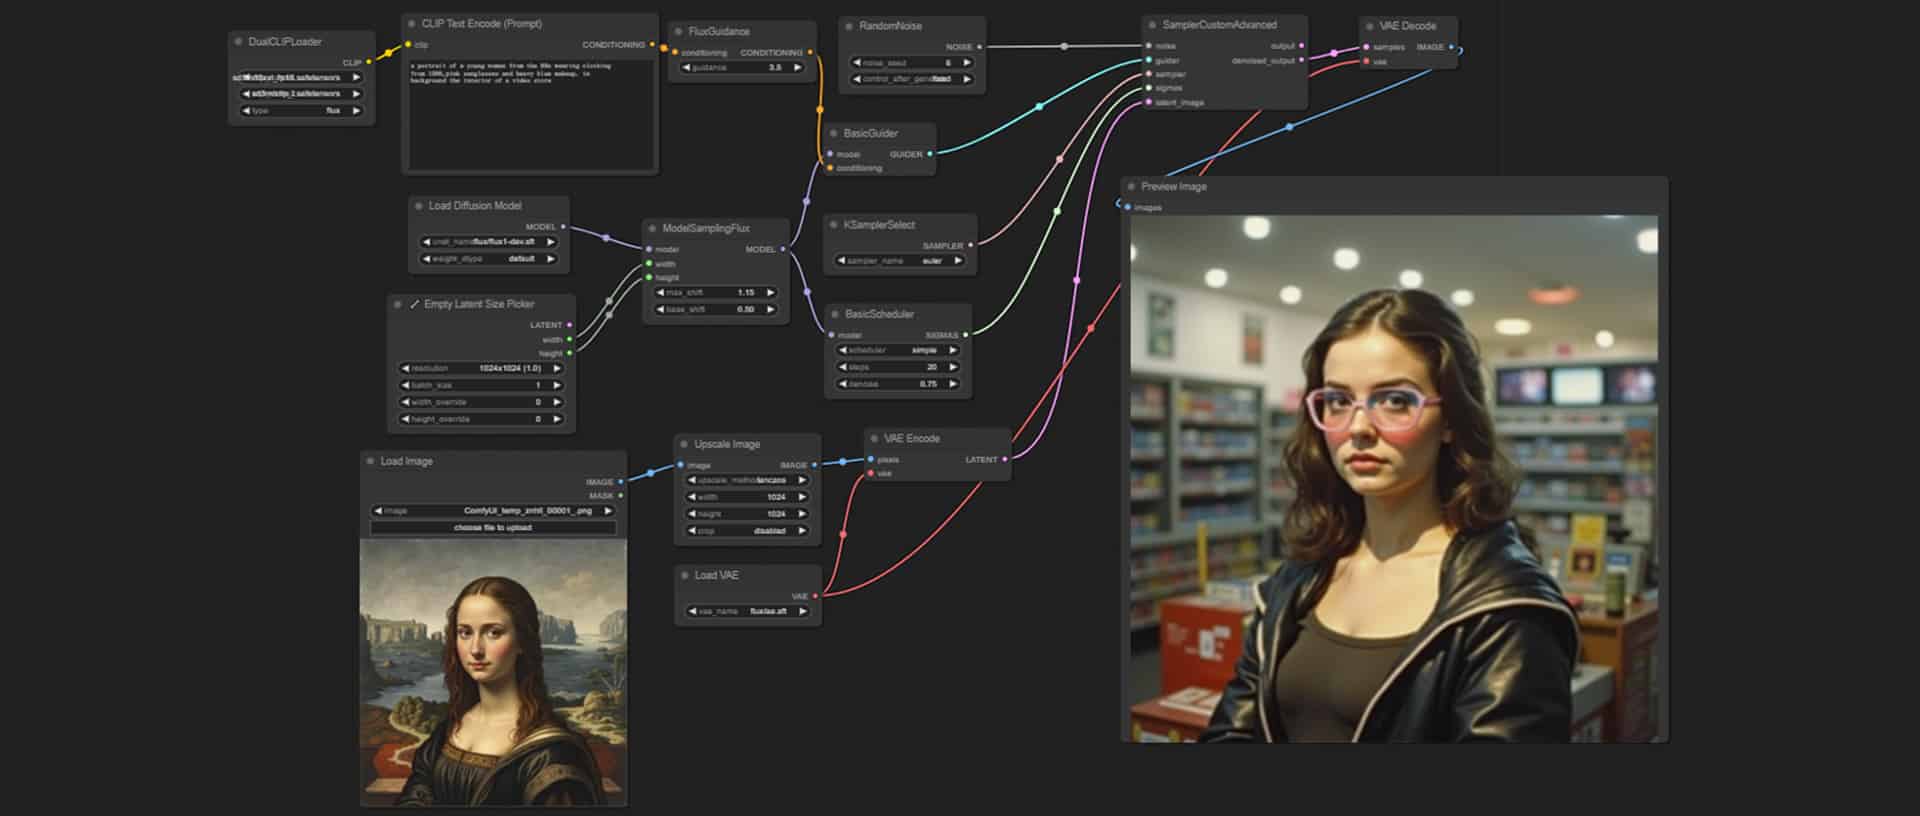
Task: Open the scheduler dropdown showing simple
Action: (x=898, y=351)
